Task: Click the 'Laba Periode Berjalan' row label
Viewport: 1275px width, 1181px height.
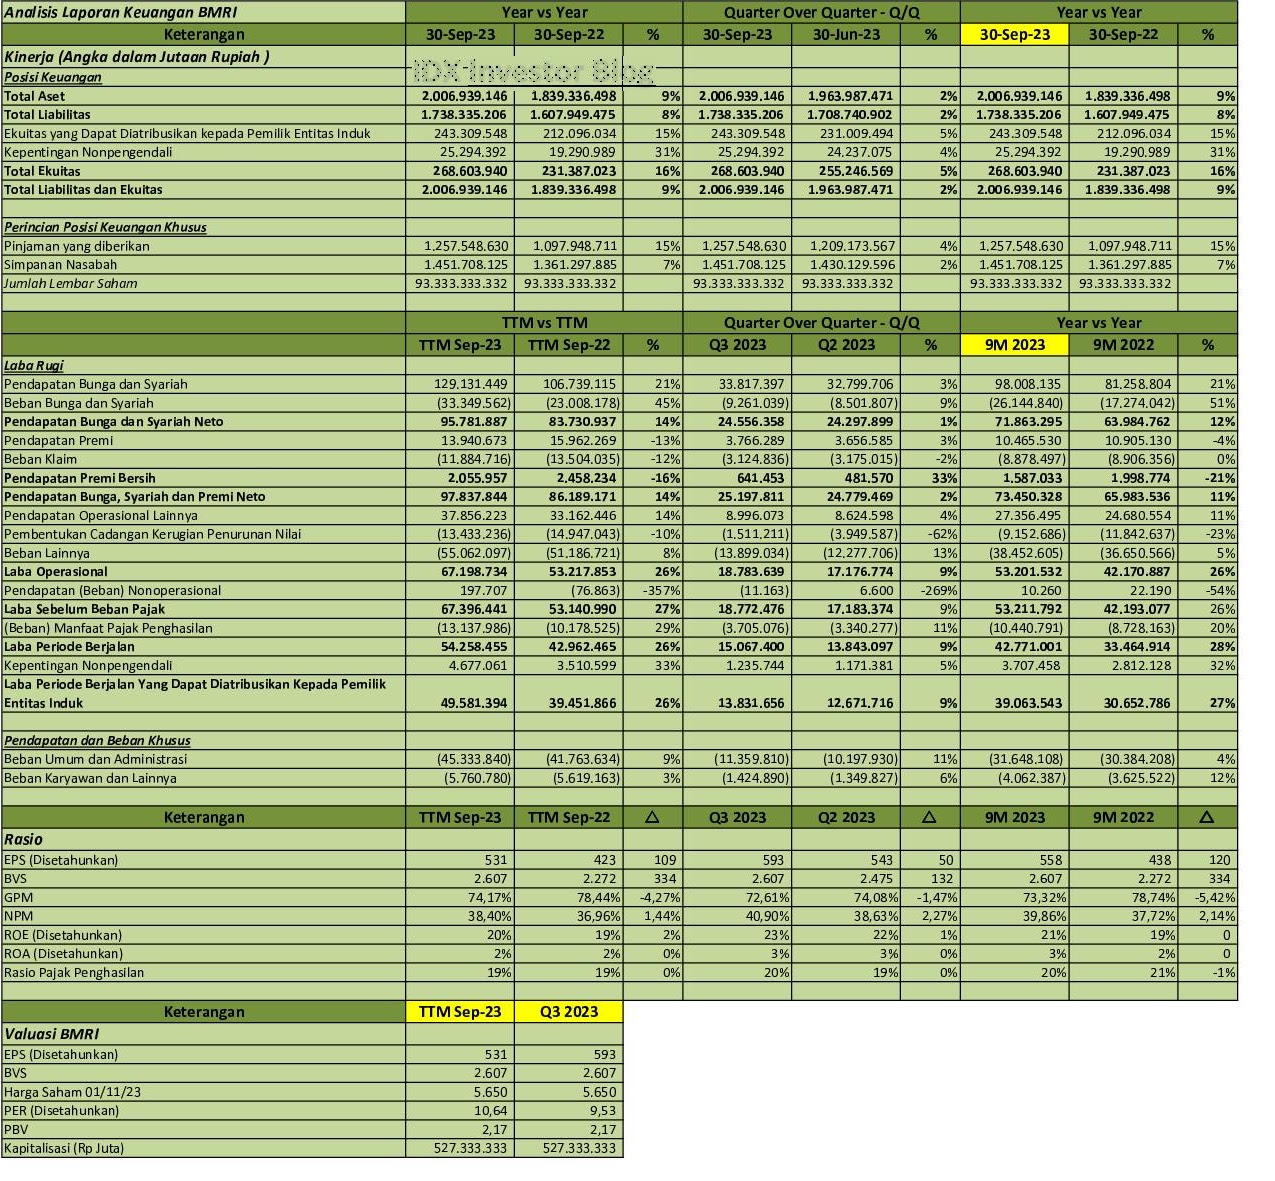Action: click(69, 647)
